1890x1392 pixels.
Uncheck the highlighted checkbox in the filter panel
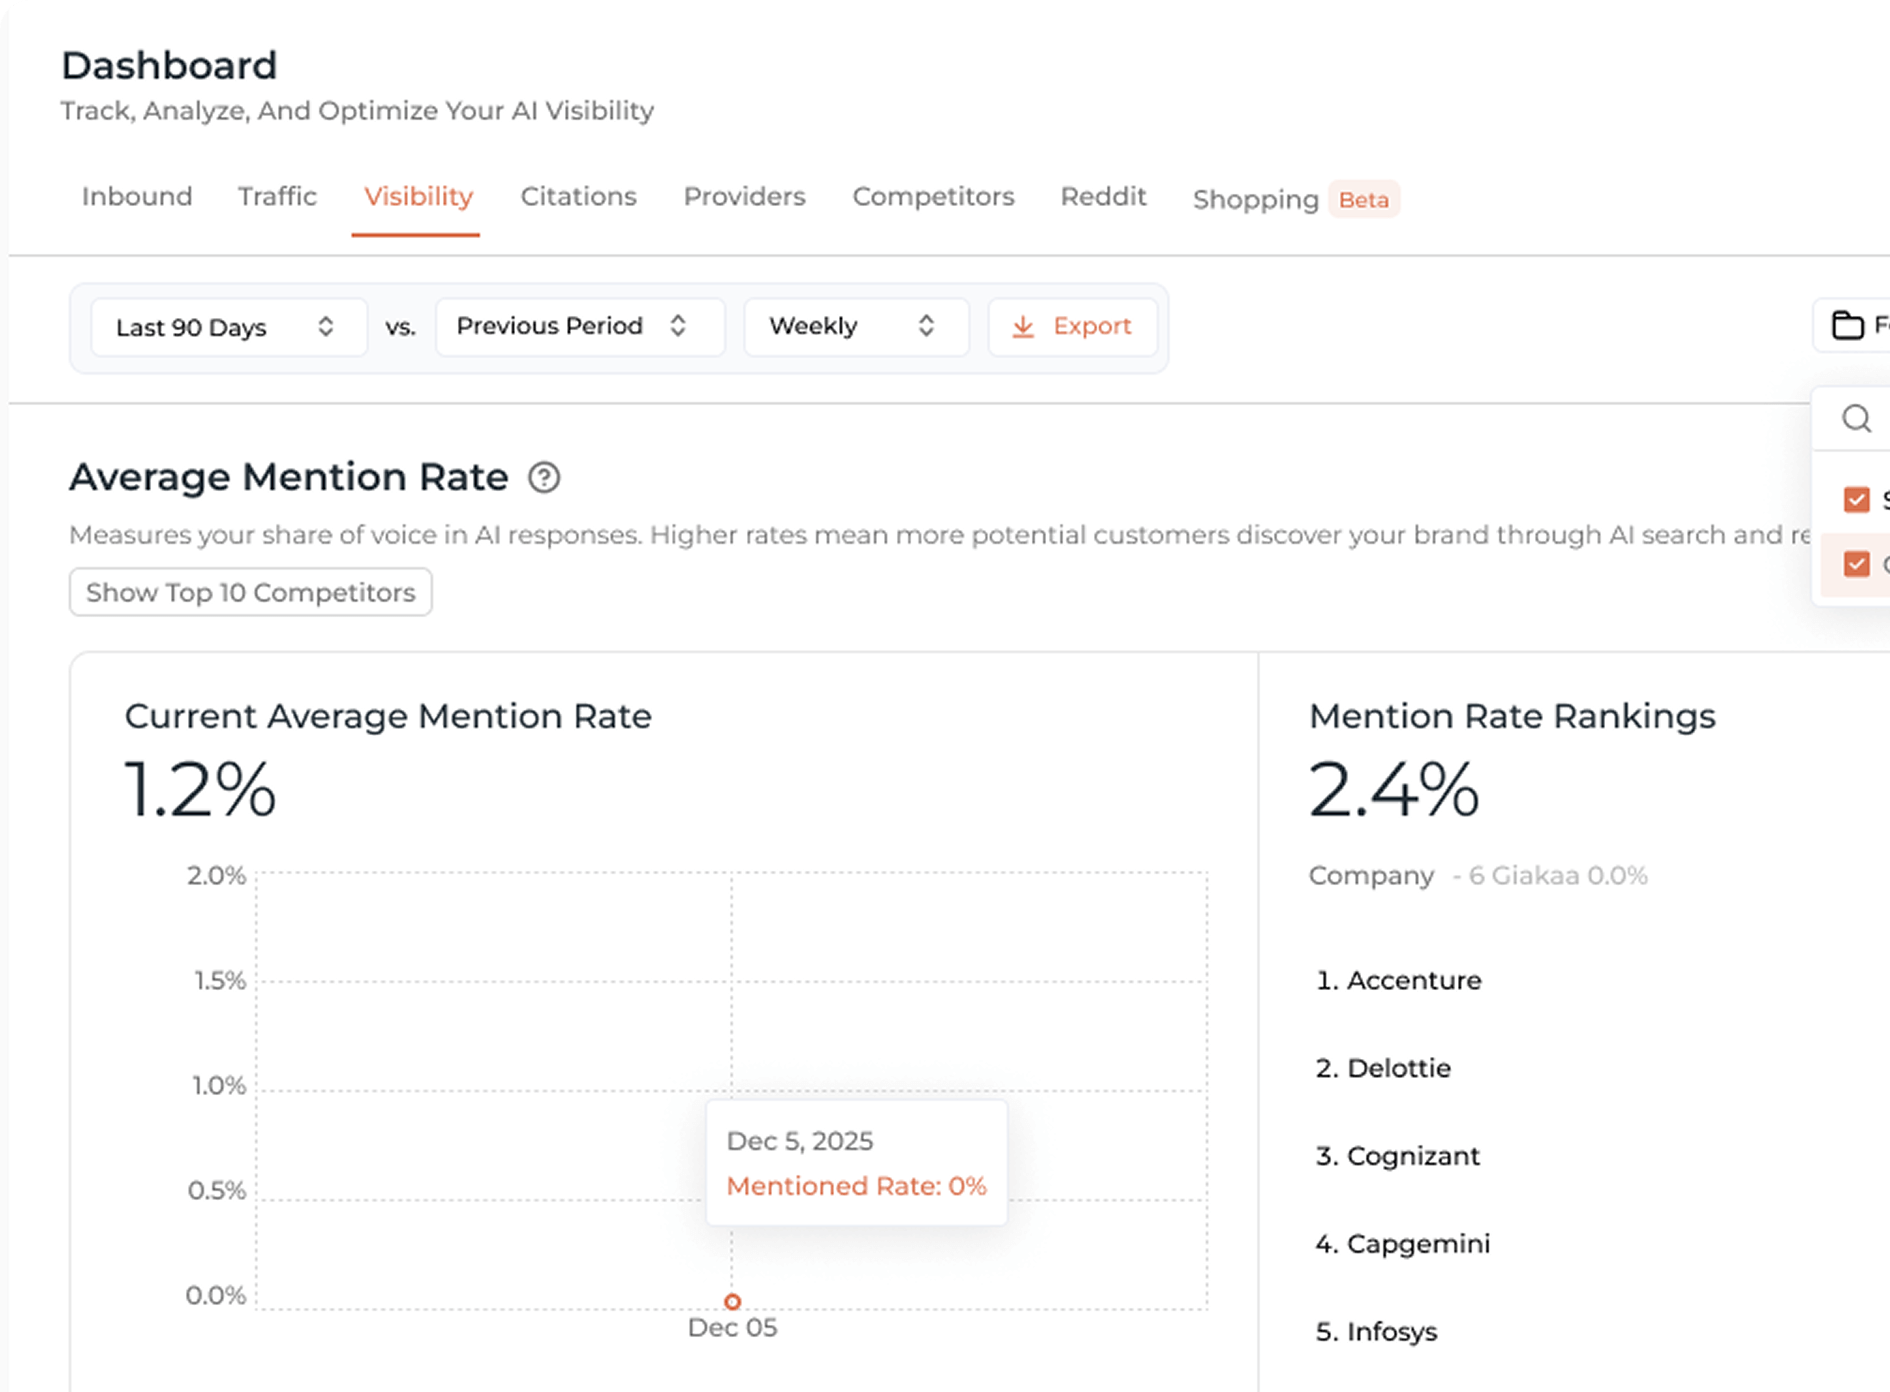point(1857,563)
